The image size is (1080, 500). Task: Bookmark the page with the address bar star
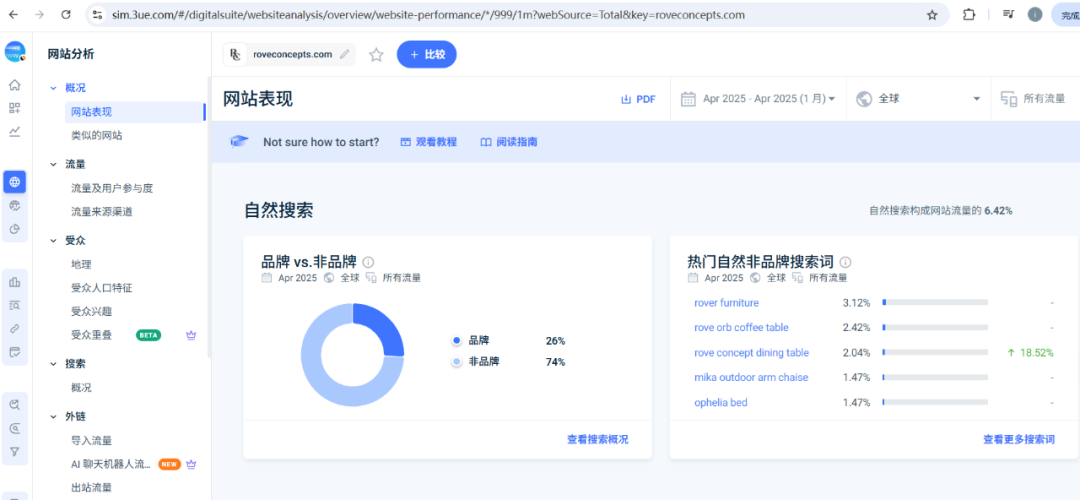[932, 14]
